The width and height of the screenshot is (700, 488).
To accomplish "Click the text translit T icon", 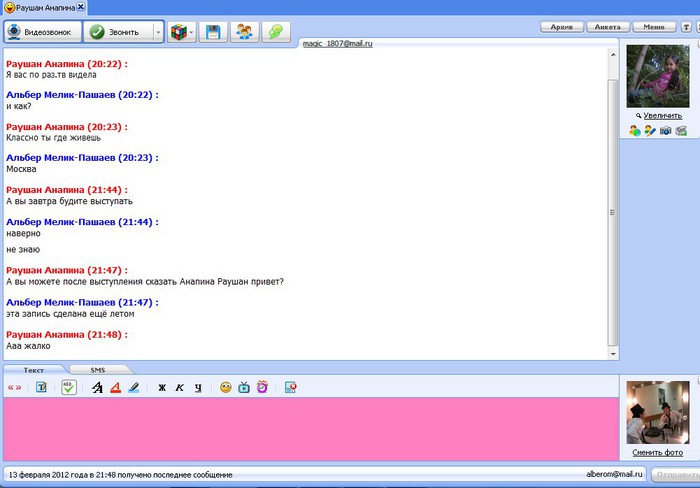I will click(41, 387).
